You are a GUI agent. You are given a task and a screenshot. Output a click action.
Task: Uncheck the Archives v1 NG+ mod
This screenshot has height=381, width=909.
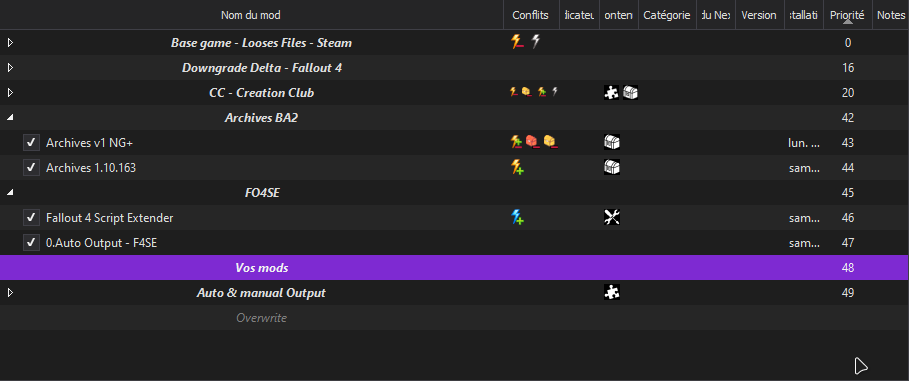[x=31, y=143]
